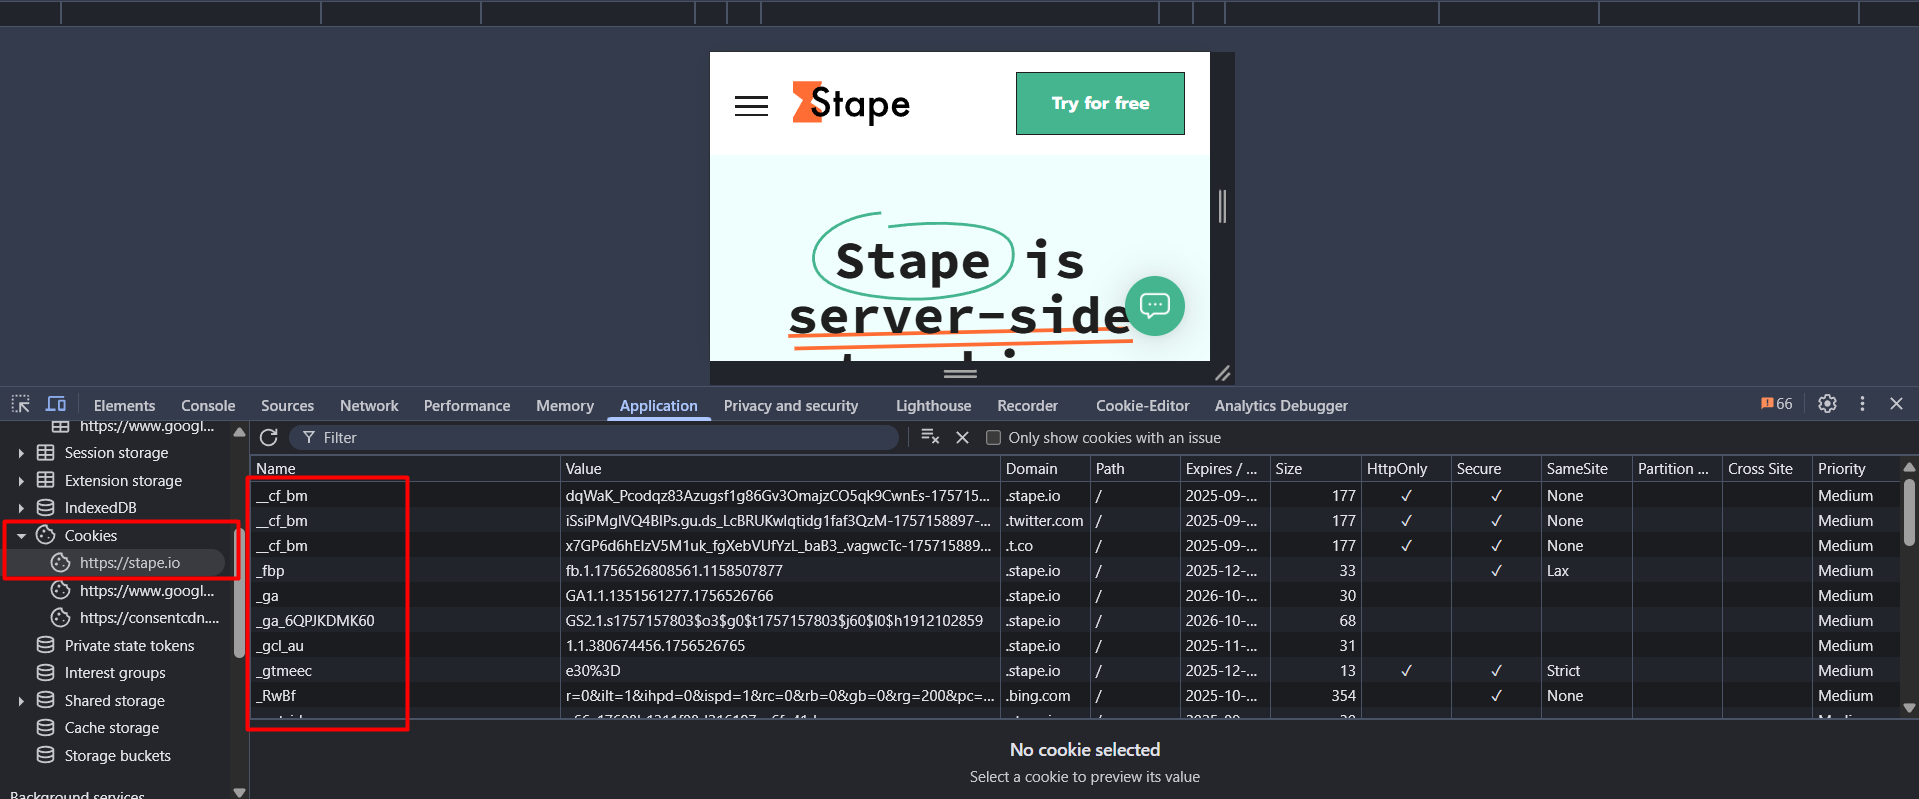
Task: Select the https://stape.io cookies entry
Action: (x=130, y=563)
